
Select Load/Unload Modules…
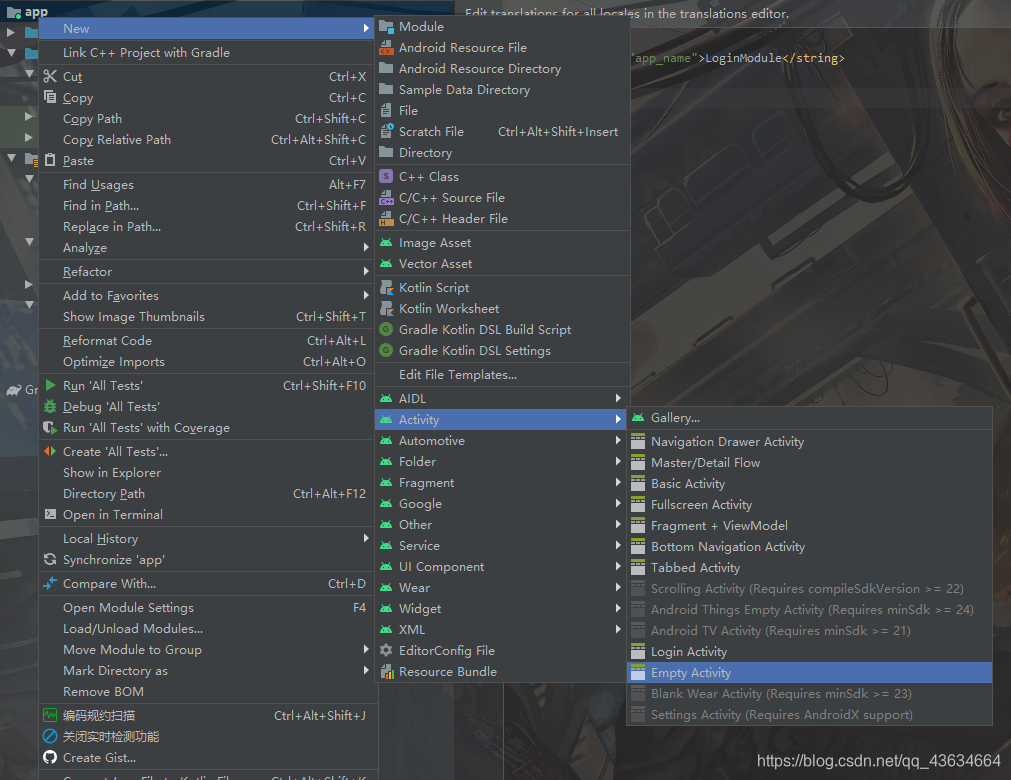(206, 629)
